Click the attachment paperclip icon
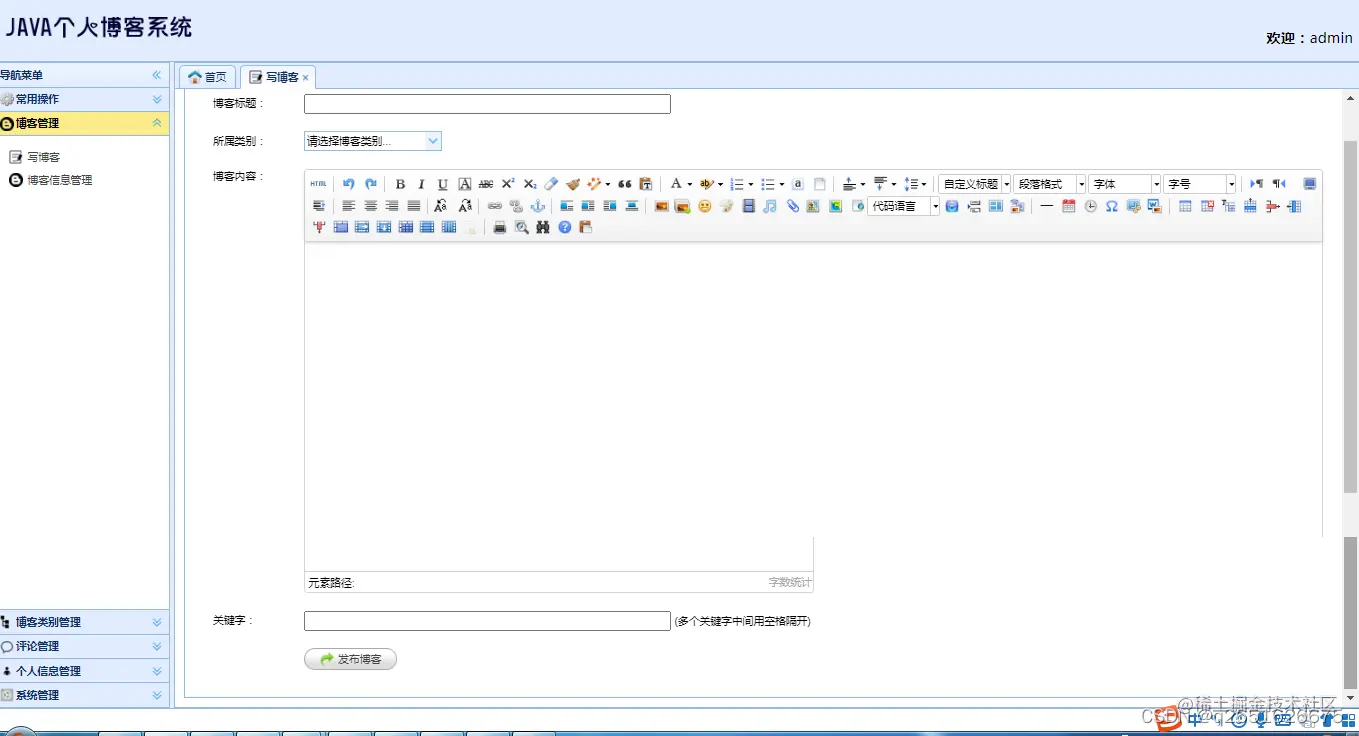This screenshot has height=736, width=1359. pos(793,206)
